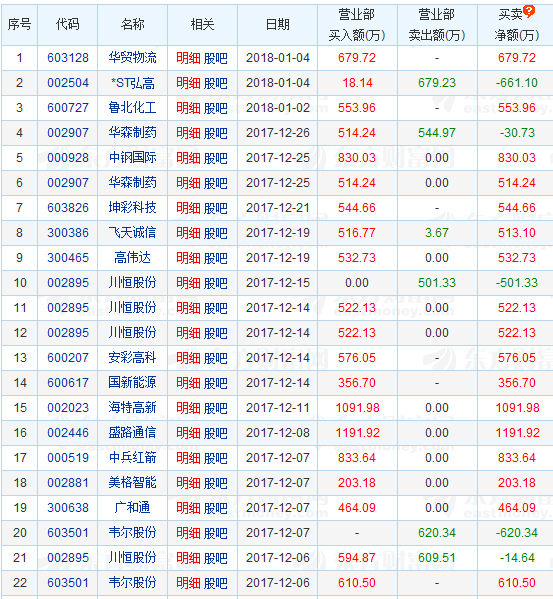Open stock code 300386 link
Screen dimensions: 553x599
[x=68, y=233]
